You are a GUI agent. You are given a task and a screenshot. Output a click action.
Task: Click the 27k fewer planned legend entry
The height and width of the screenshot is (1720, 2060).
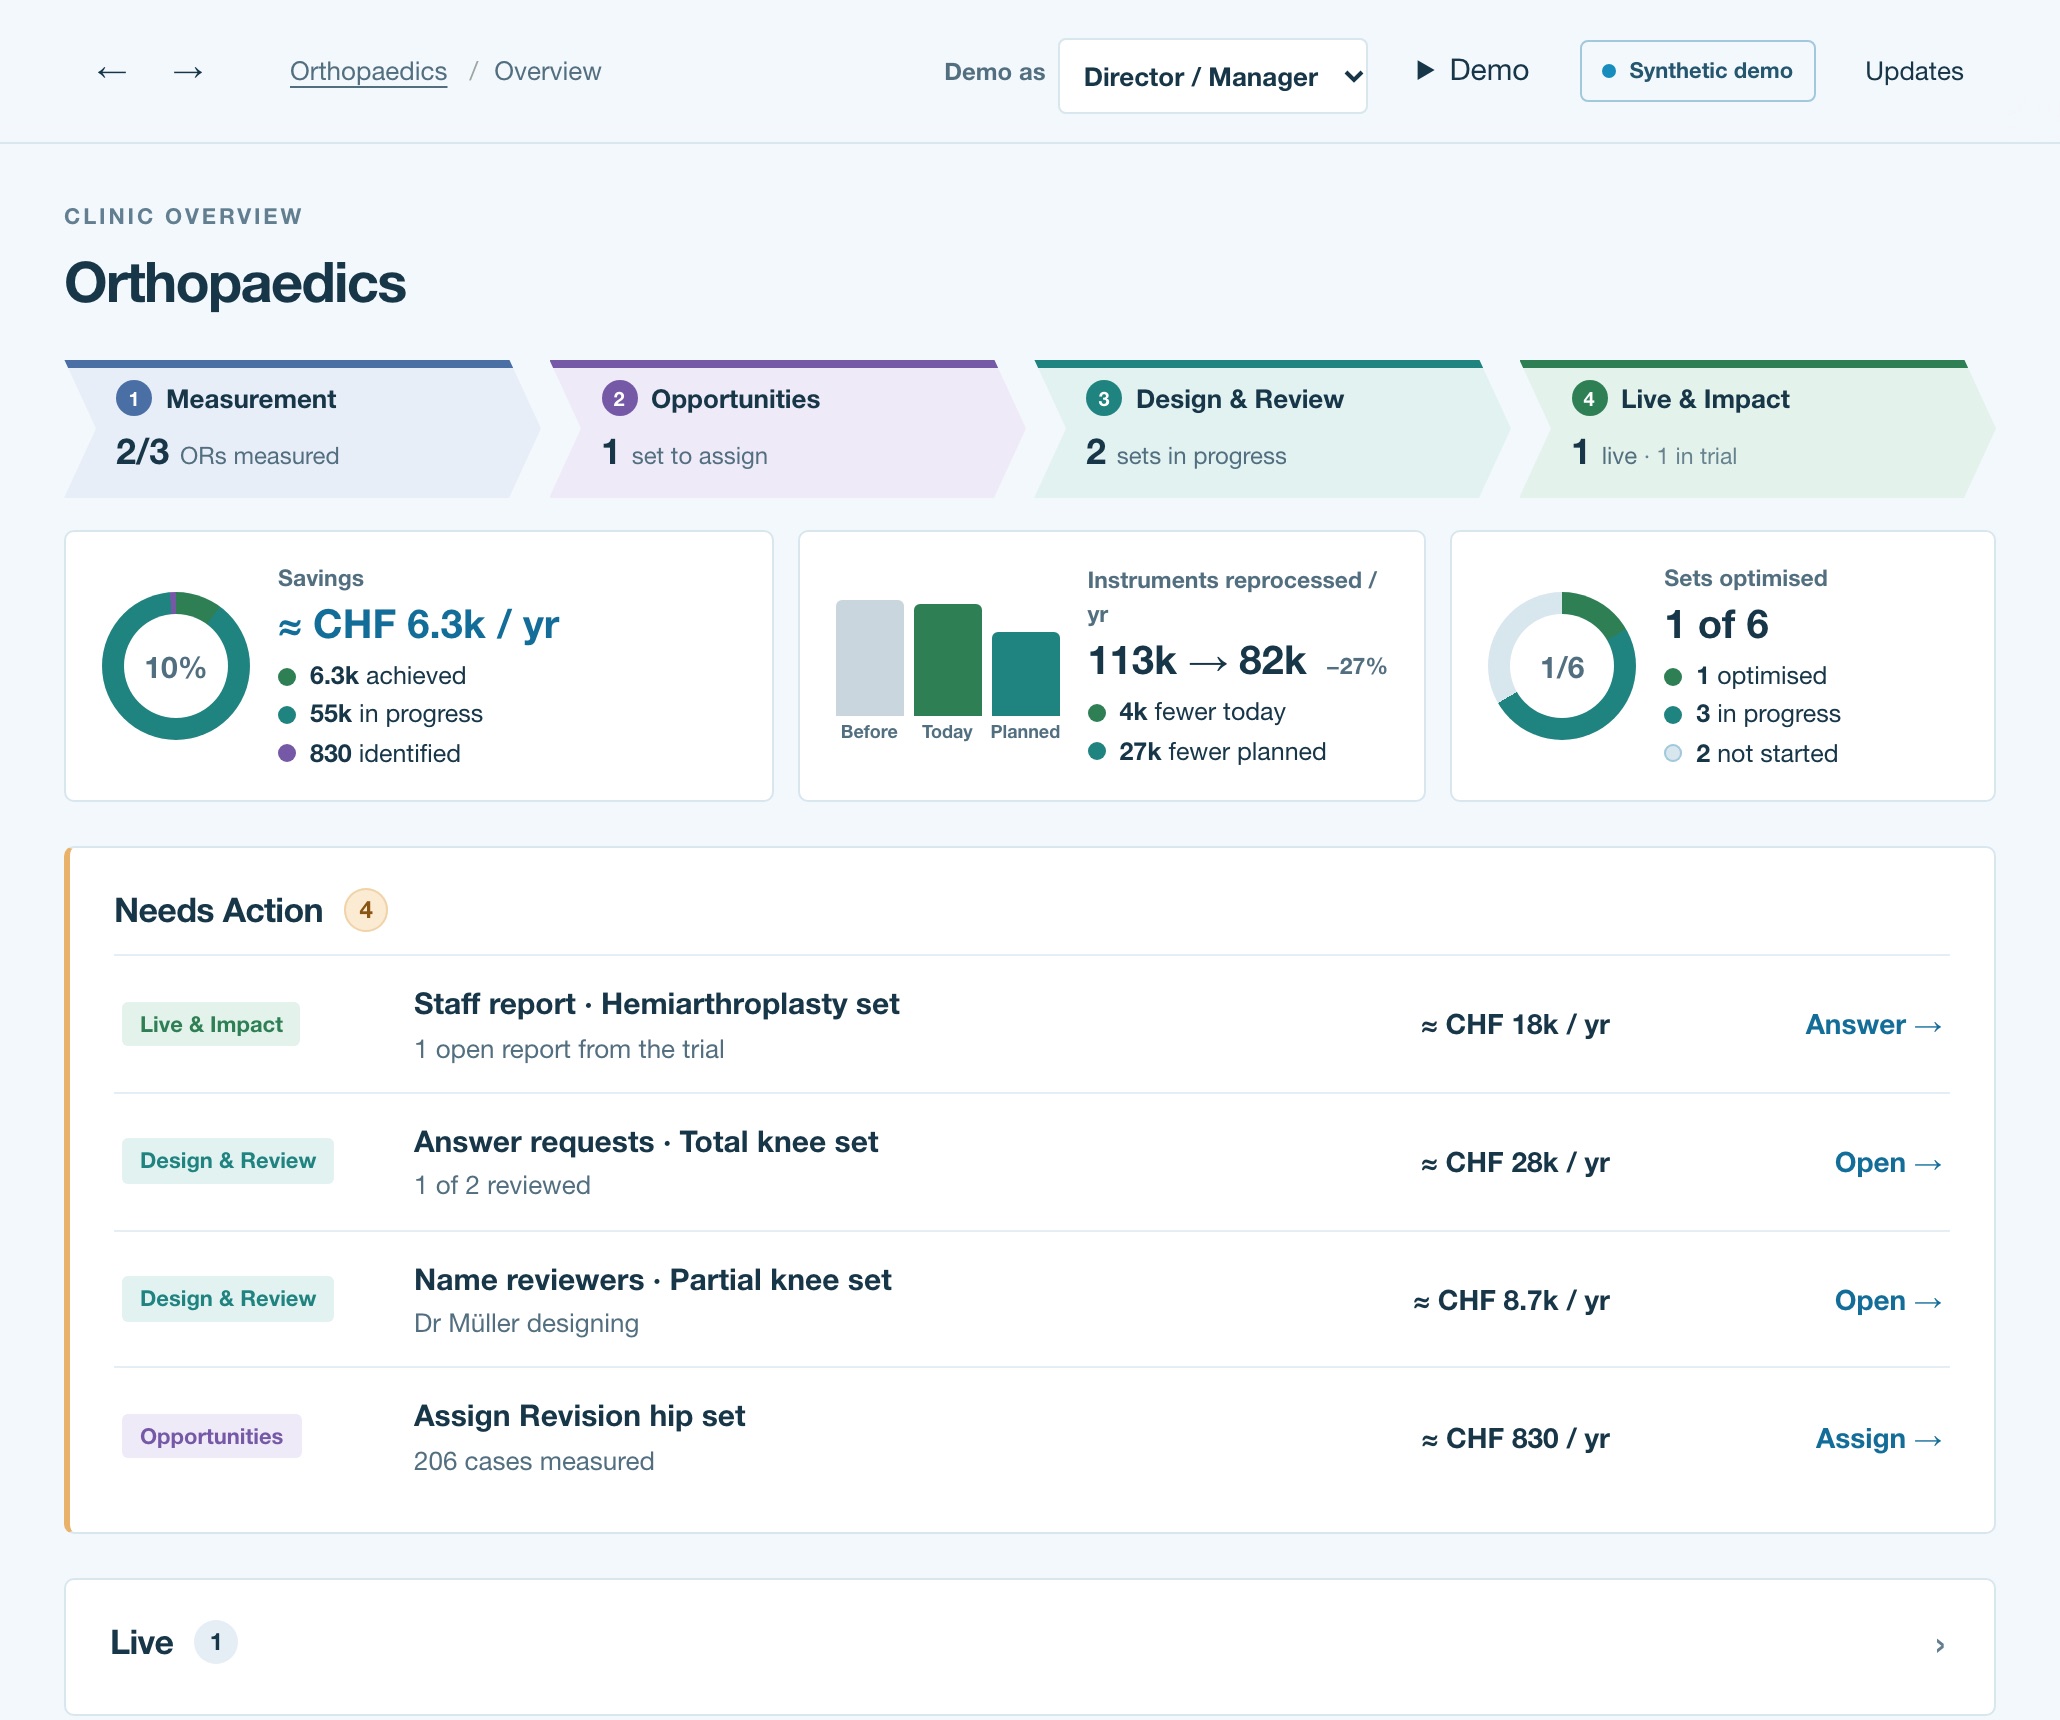1207,752
